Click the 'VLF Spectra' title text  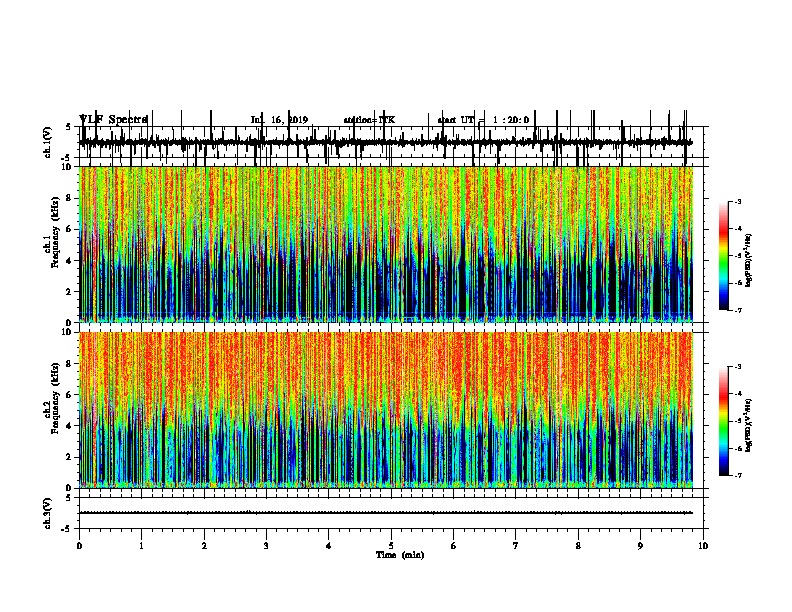(113, 119)
